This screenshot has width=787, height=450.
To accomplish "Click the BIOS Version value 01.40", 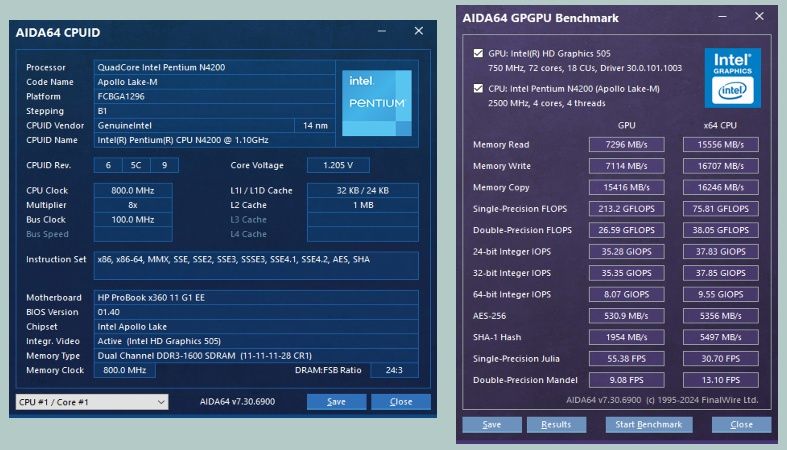I will 256,312.
